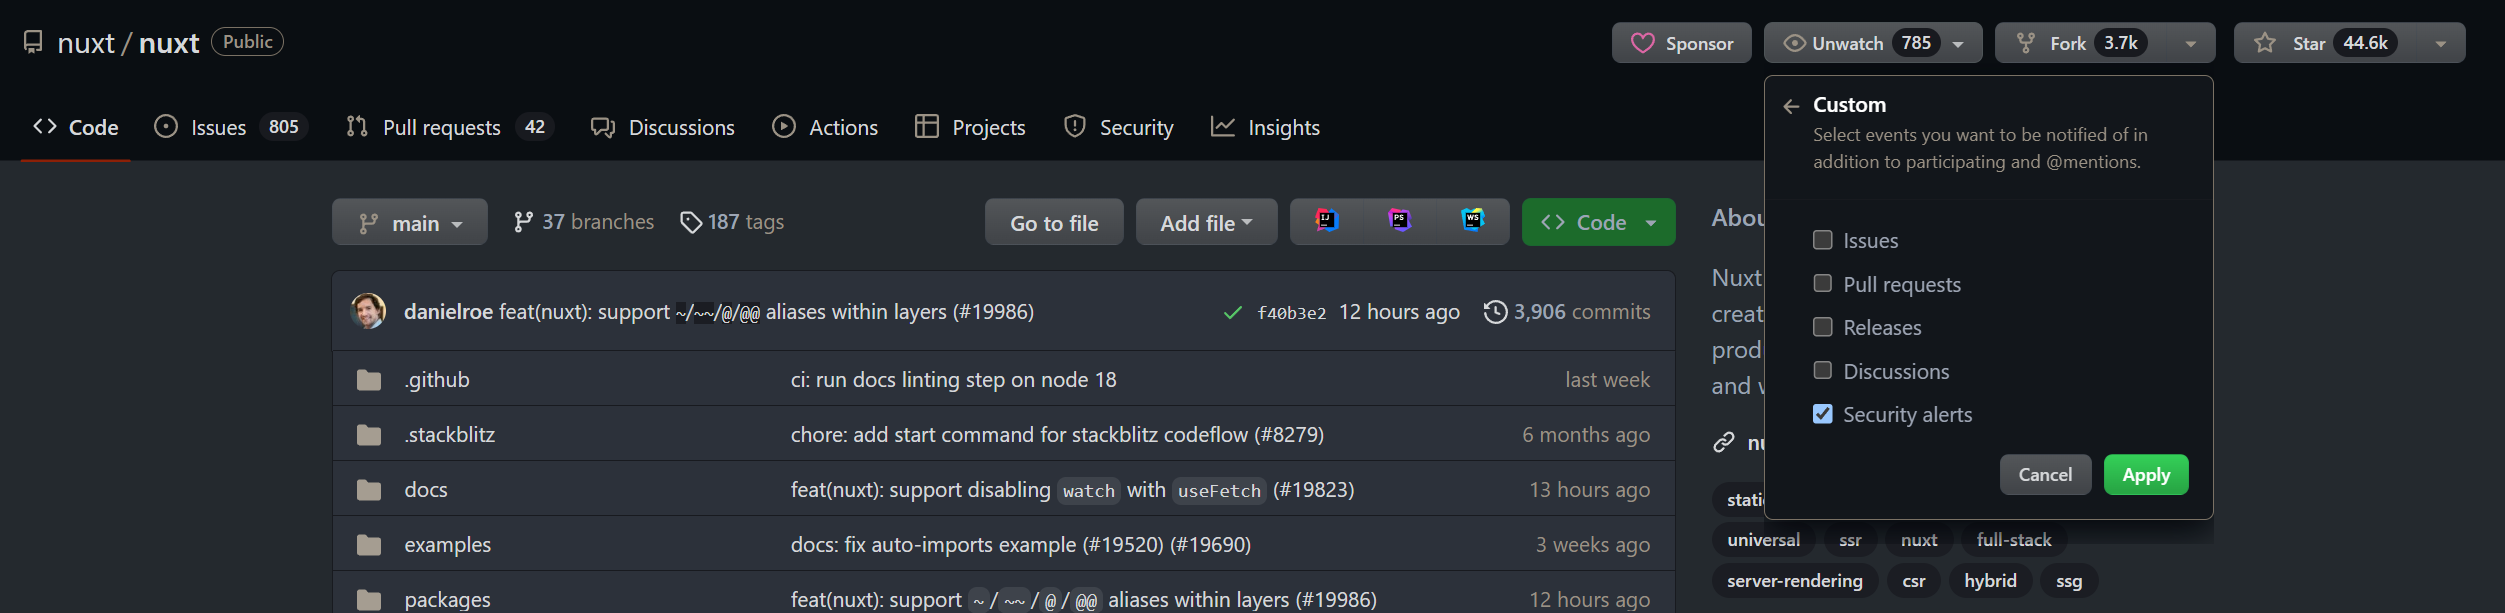Viewport: 2505px width, 613px height.
Task: Cancel the custom notification settings
Action: [2044, 475]
